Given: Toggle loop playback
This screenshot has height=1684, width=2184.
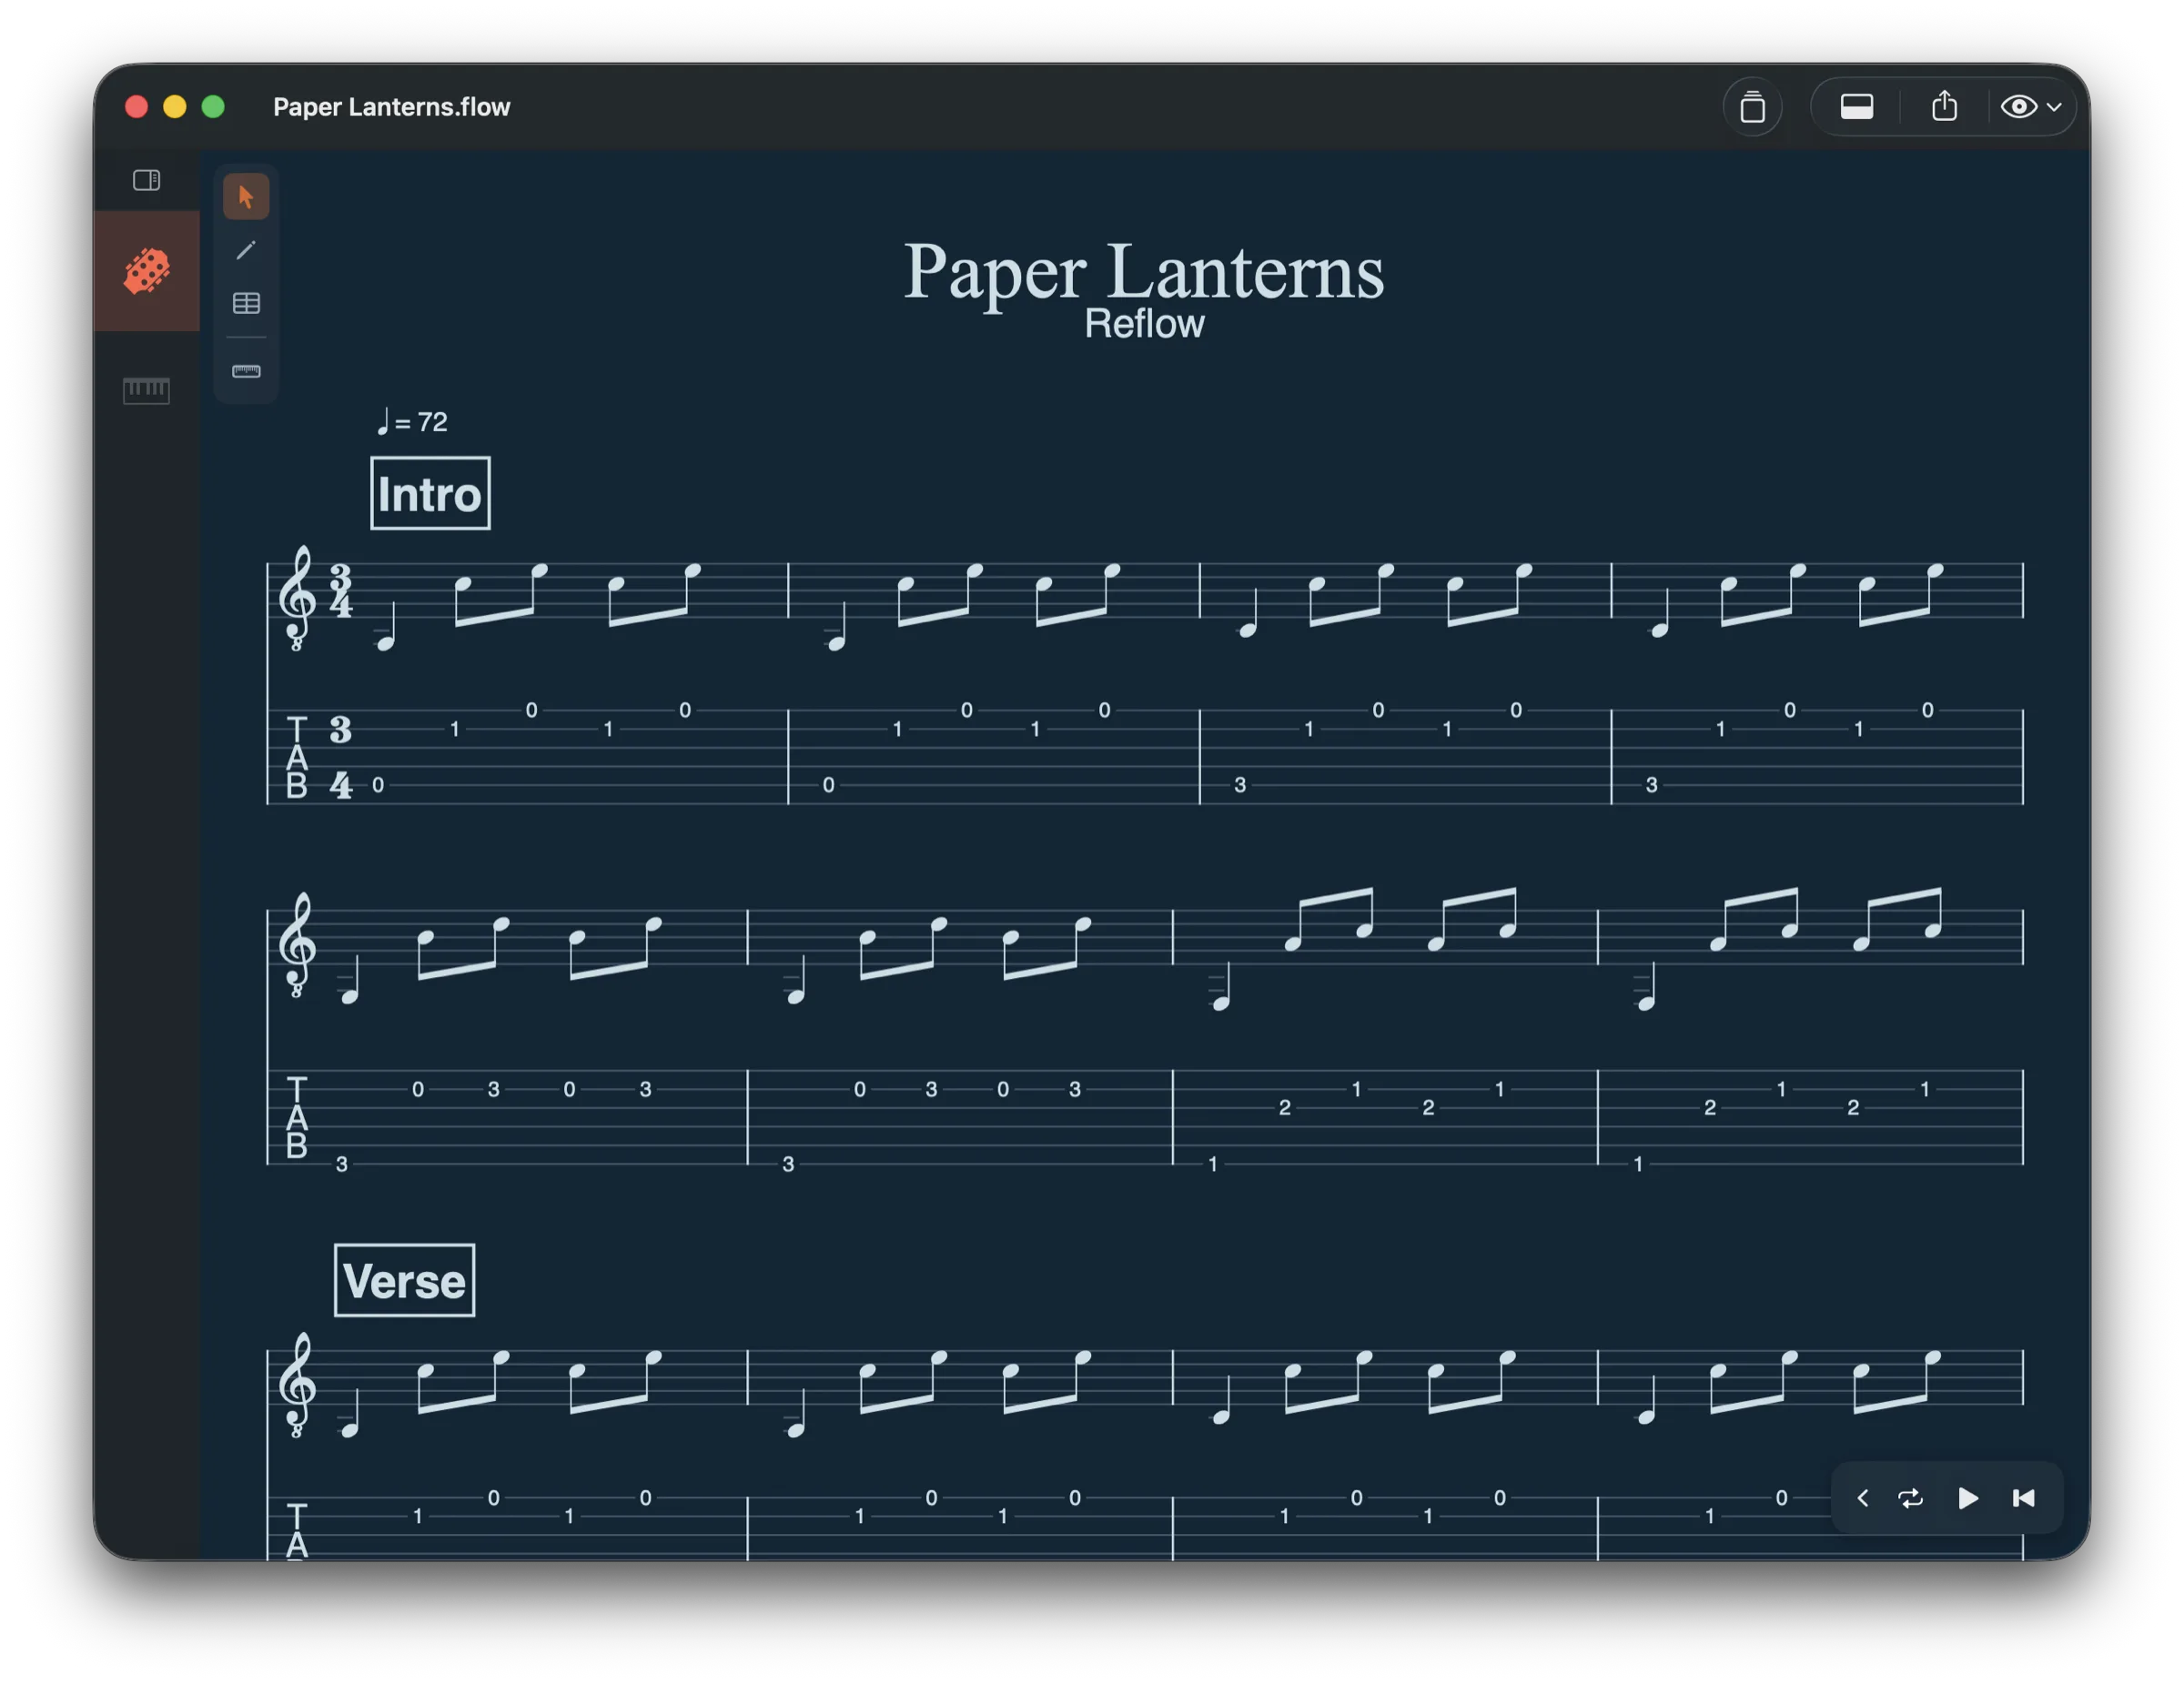Looking at the screenshot, I should coord(1910,1497).
